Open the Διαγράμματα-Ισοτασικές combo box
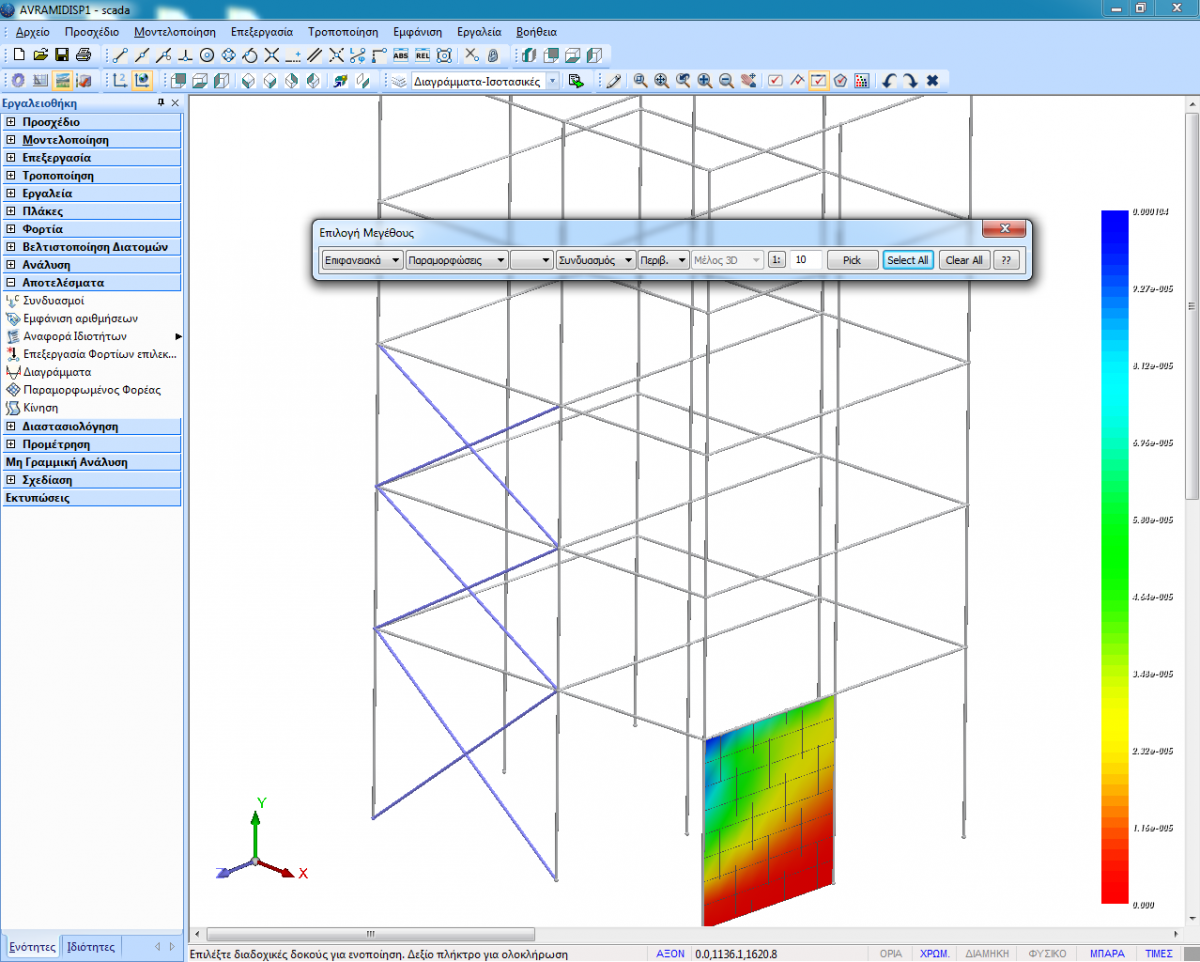The width and height of the screenshot is (1200, 962). (x=486, y=81)
